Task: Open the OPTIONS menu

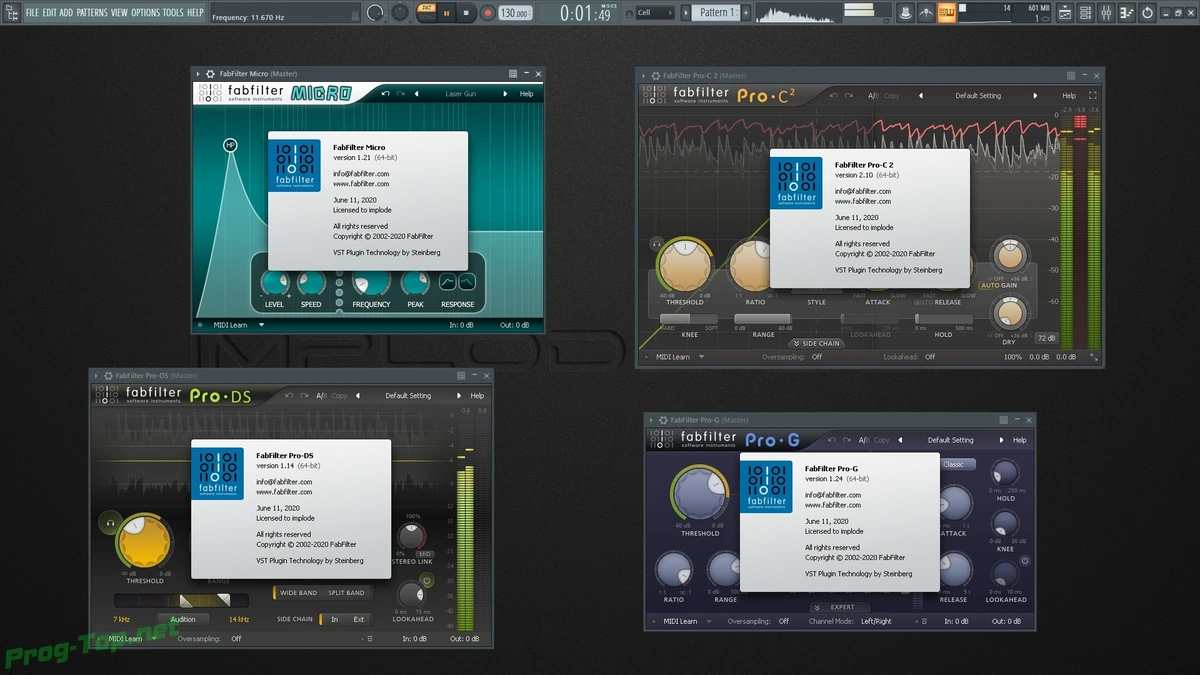Action: pos(145,13)
